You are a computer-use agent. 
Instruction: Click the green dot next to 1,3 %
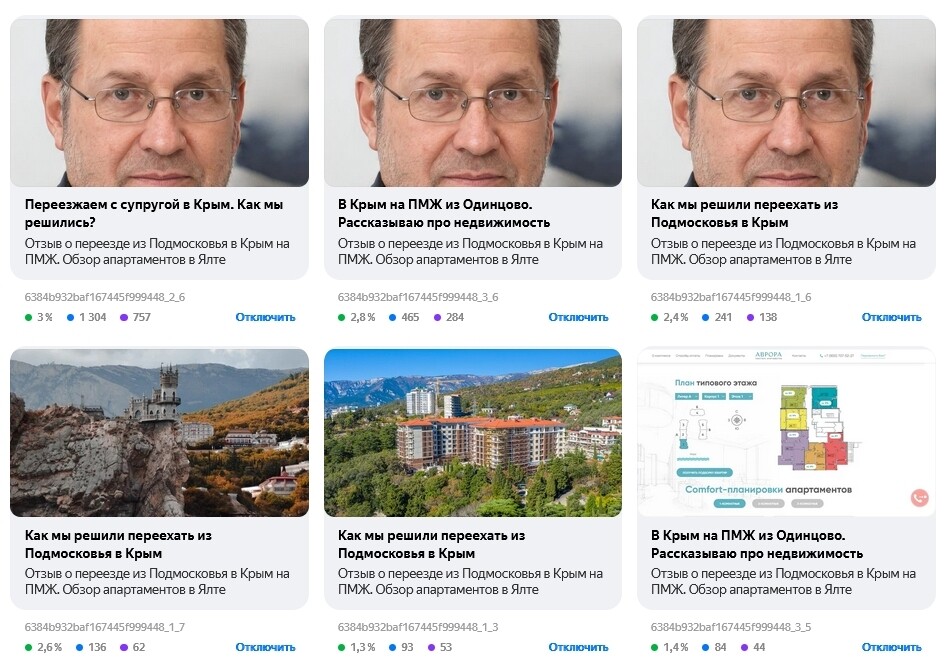coord(342,647)
